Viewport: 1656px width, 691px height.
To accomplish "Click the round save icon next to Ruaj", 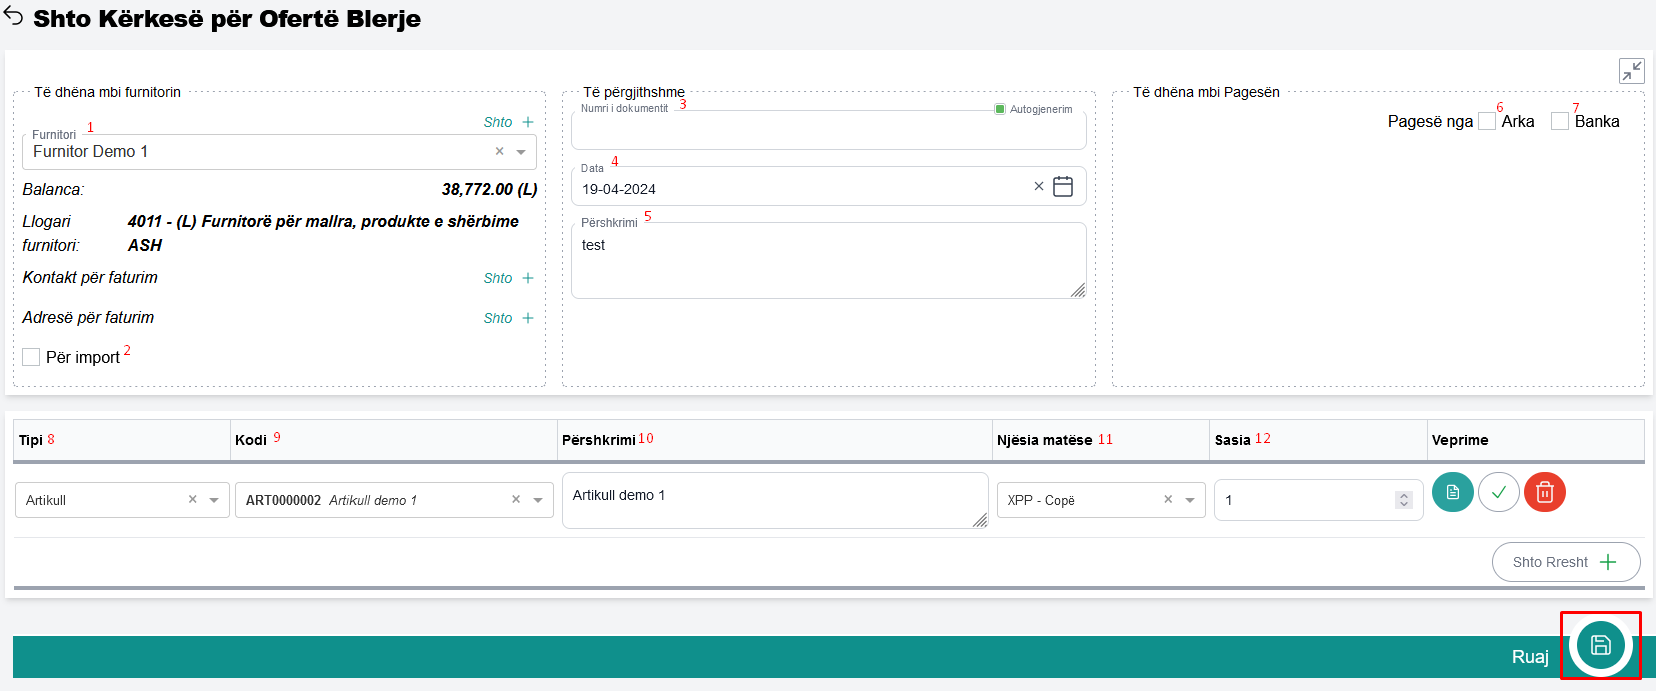I will [x=1600, y=645].
